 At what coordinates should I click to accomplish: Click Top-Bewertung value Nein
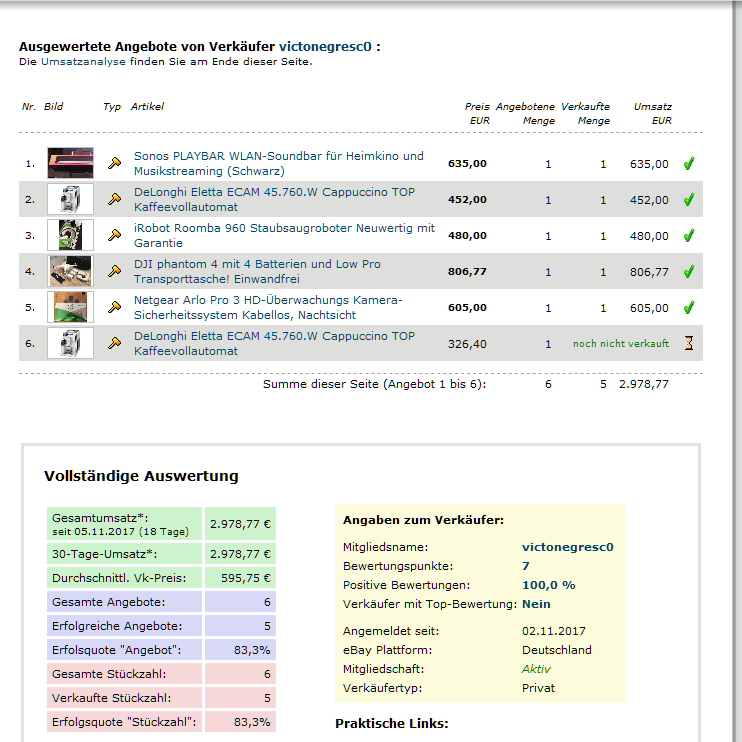pos(536,604)
